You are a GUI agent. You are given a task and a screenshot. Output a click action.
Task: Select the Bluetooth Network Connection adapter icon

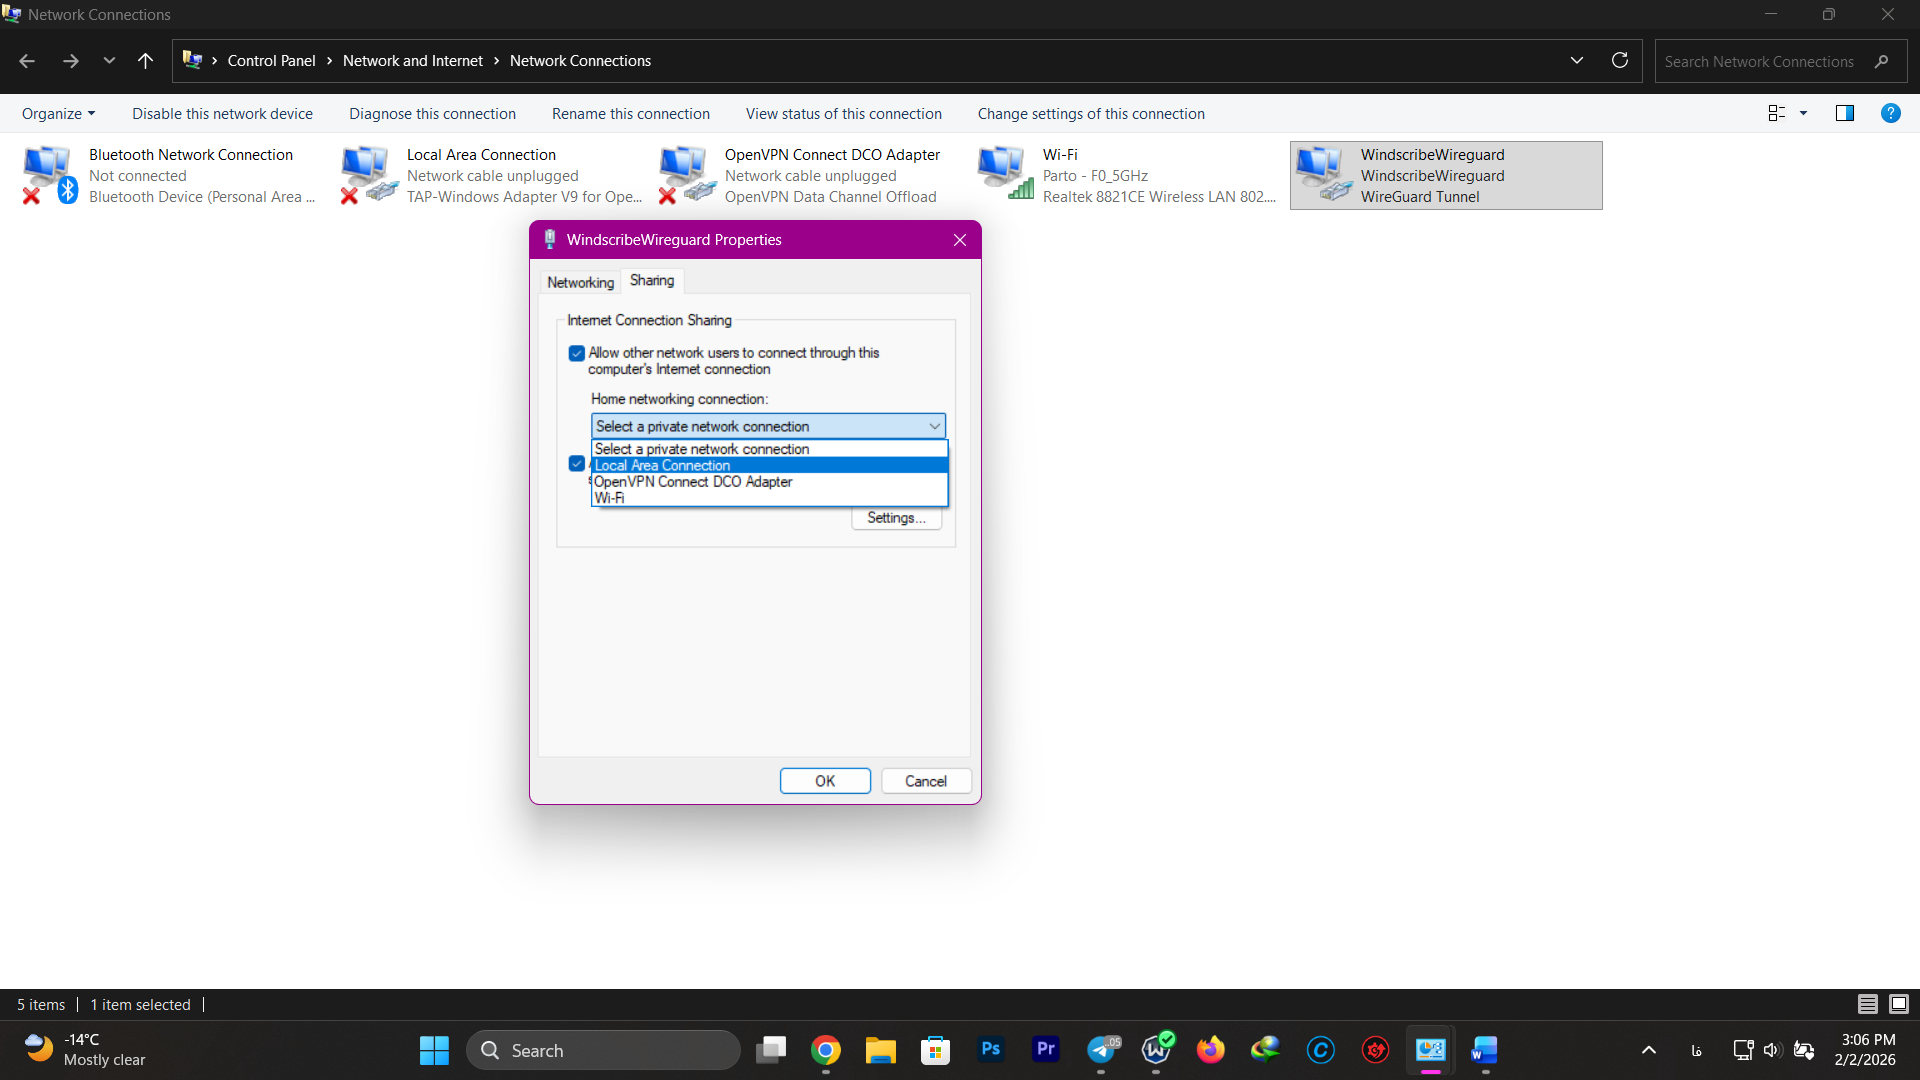coord(48,174)
